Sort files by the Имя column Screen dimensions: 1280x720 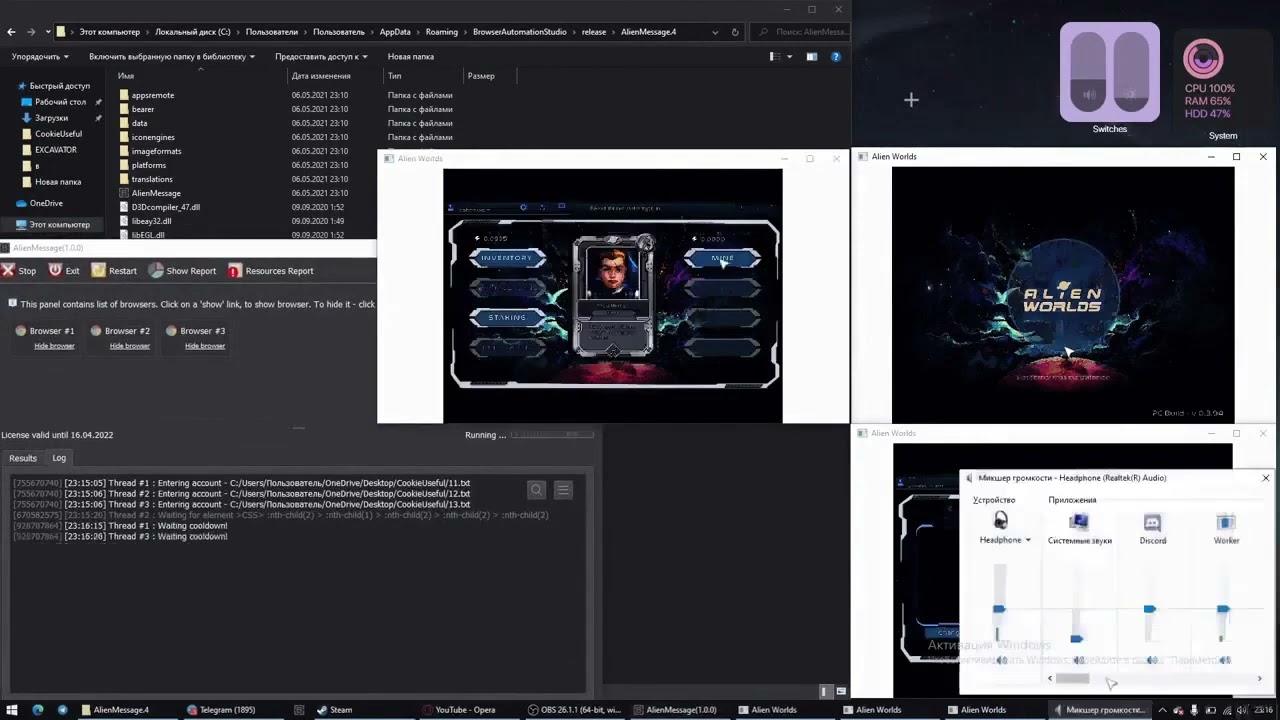[x=126, y=76]
